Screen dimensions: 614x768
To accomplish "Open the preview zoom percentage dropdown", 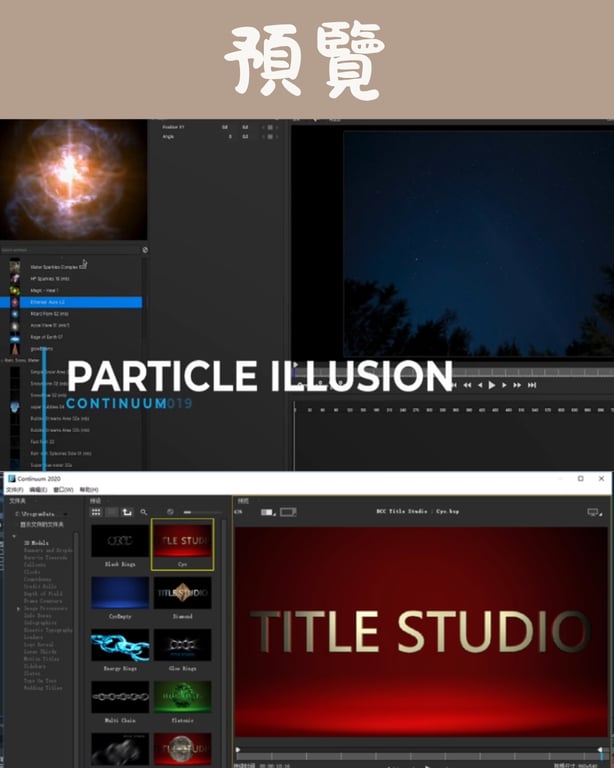I will pyautogui.click(x=238, y=512).
